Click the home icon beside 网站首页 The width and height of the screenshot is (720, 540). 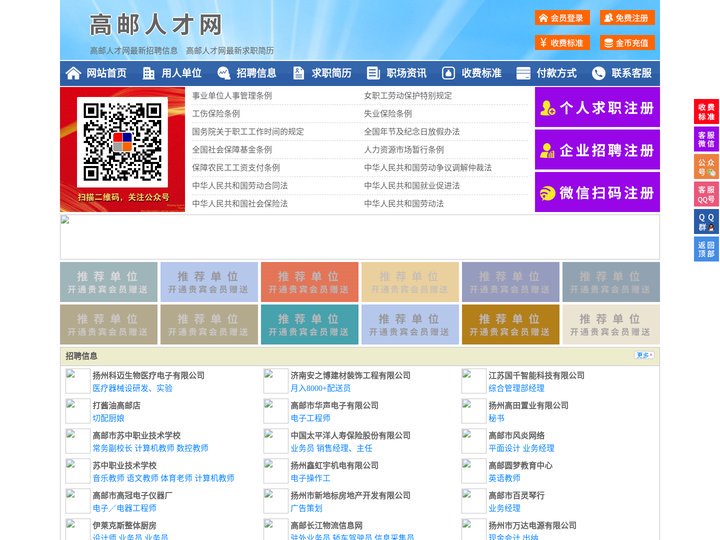coord(73,73)
